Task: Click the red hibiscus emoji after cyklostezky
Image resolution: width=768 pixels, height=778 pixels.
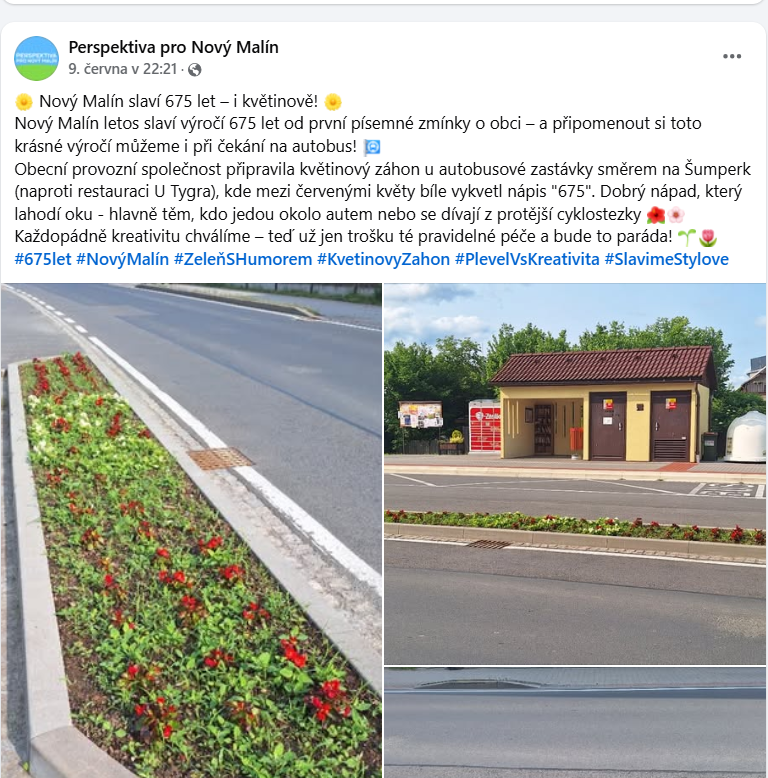Action: coord(656,215)
